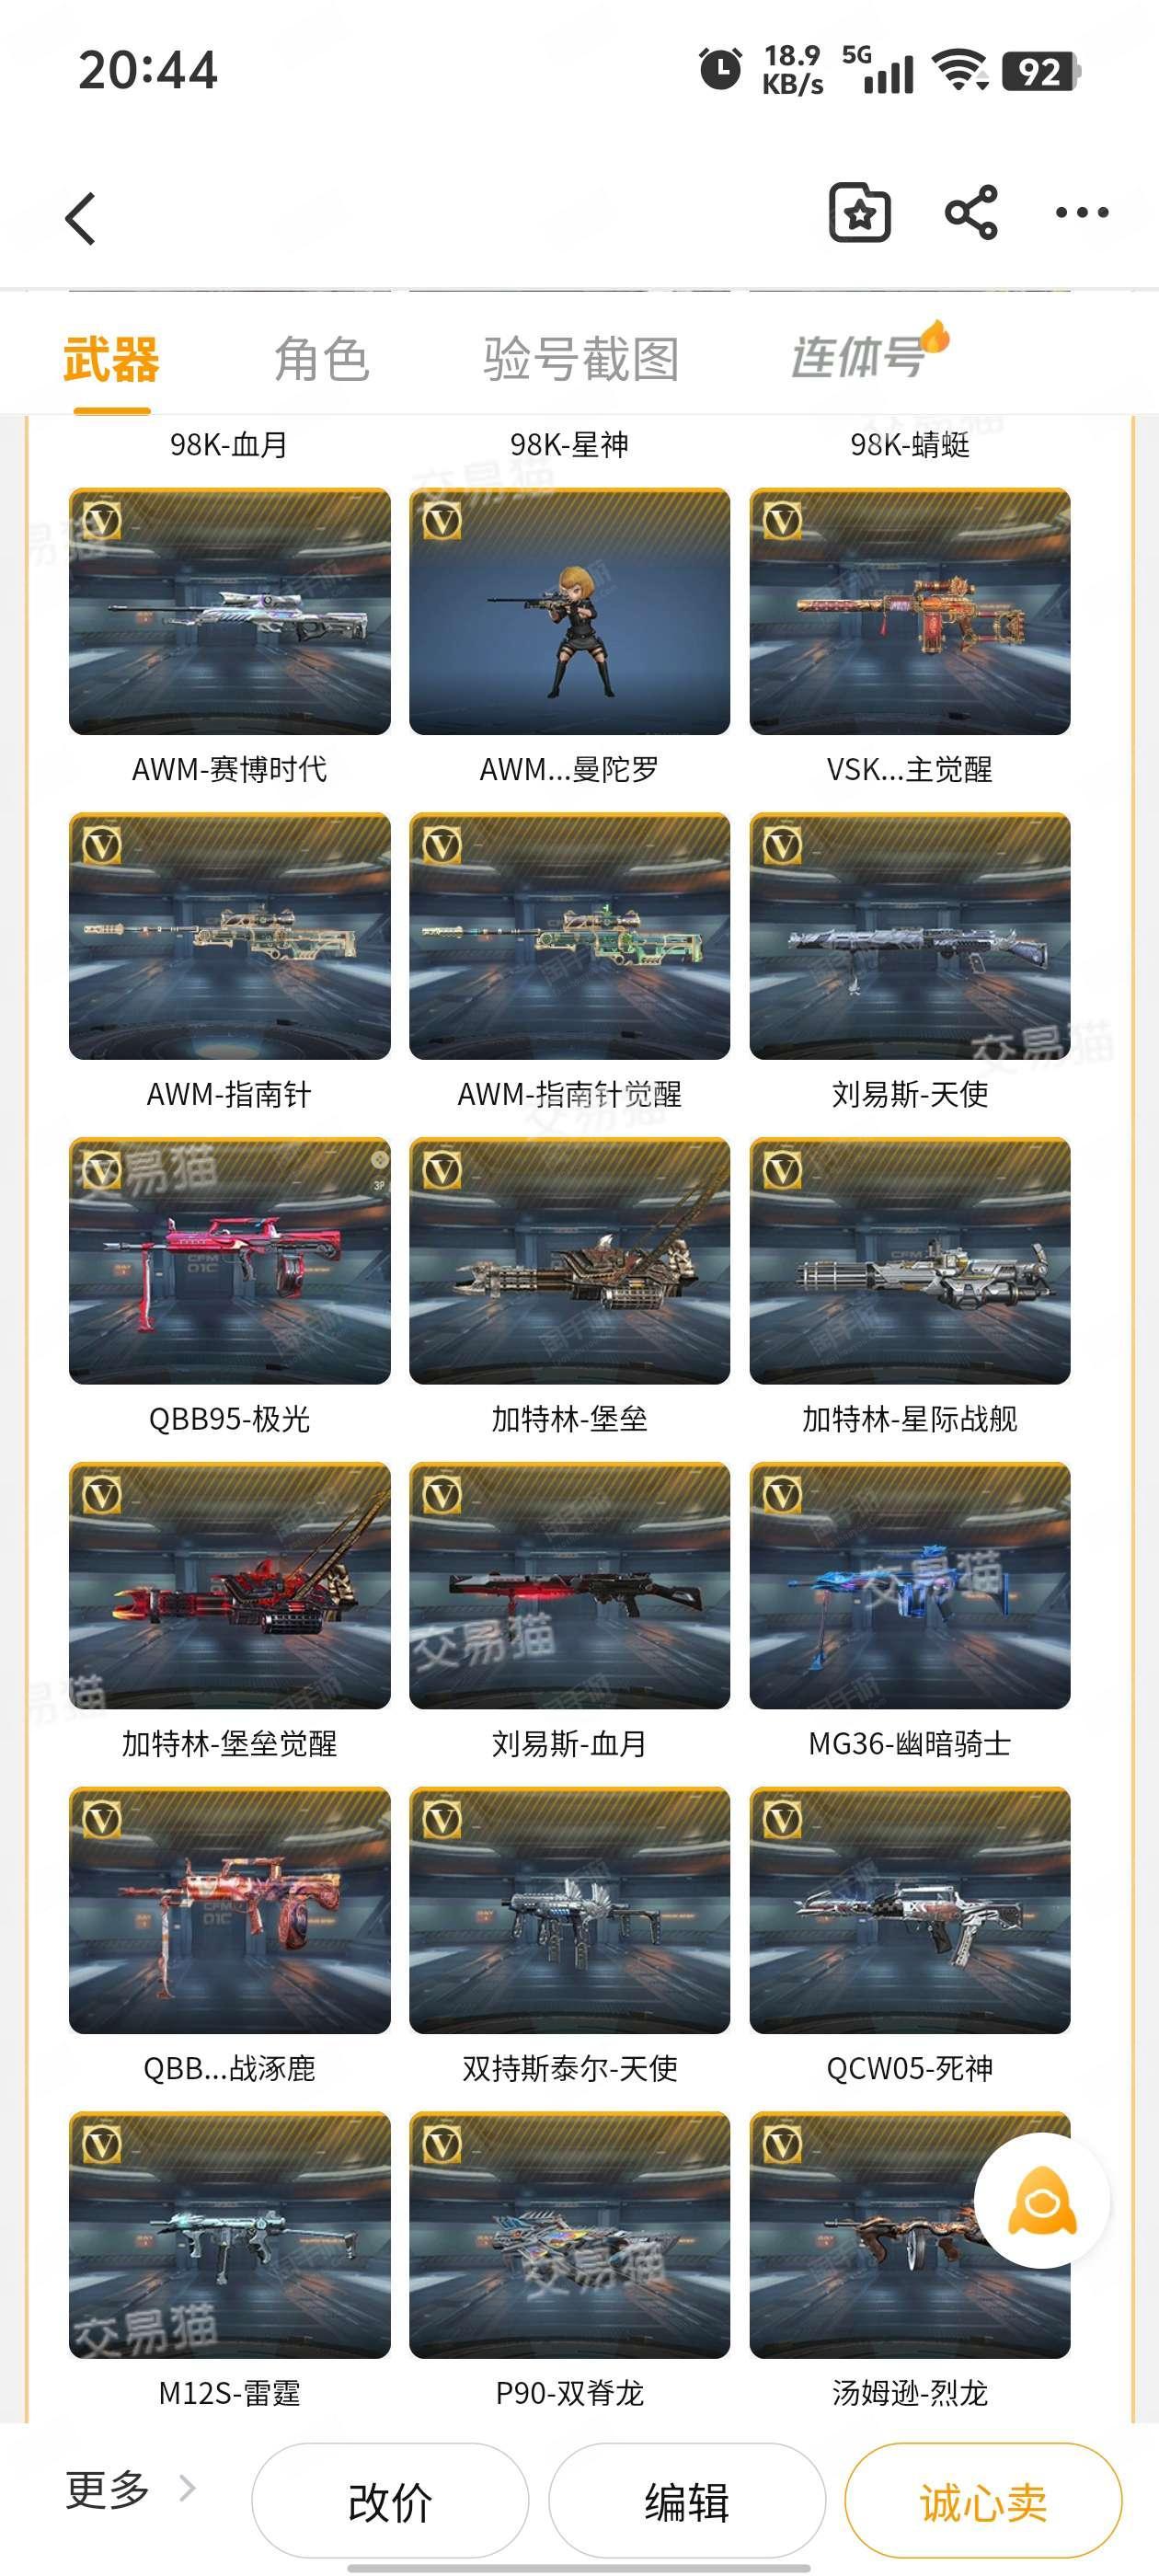This screenshot has height=2576, width=1159.
Task: Tap the back arrow icon
Action: pos(81,218)
